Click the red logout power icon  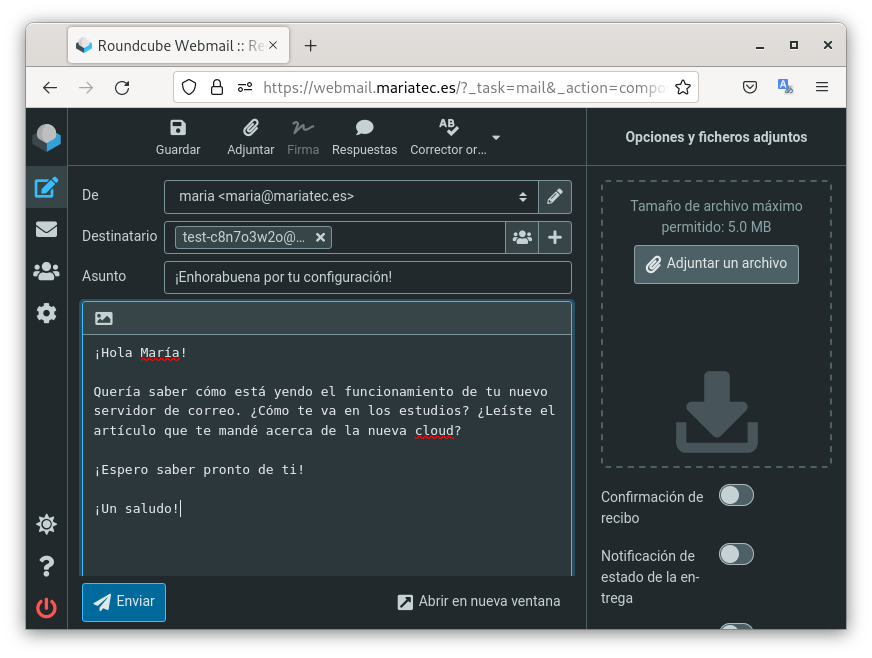(46, 607)
